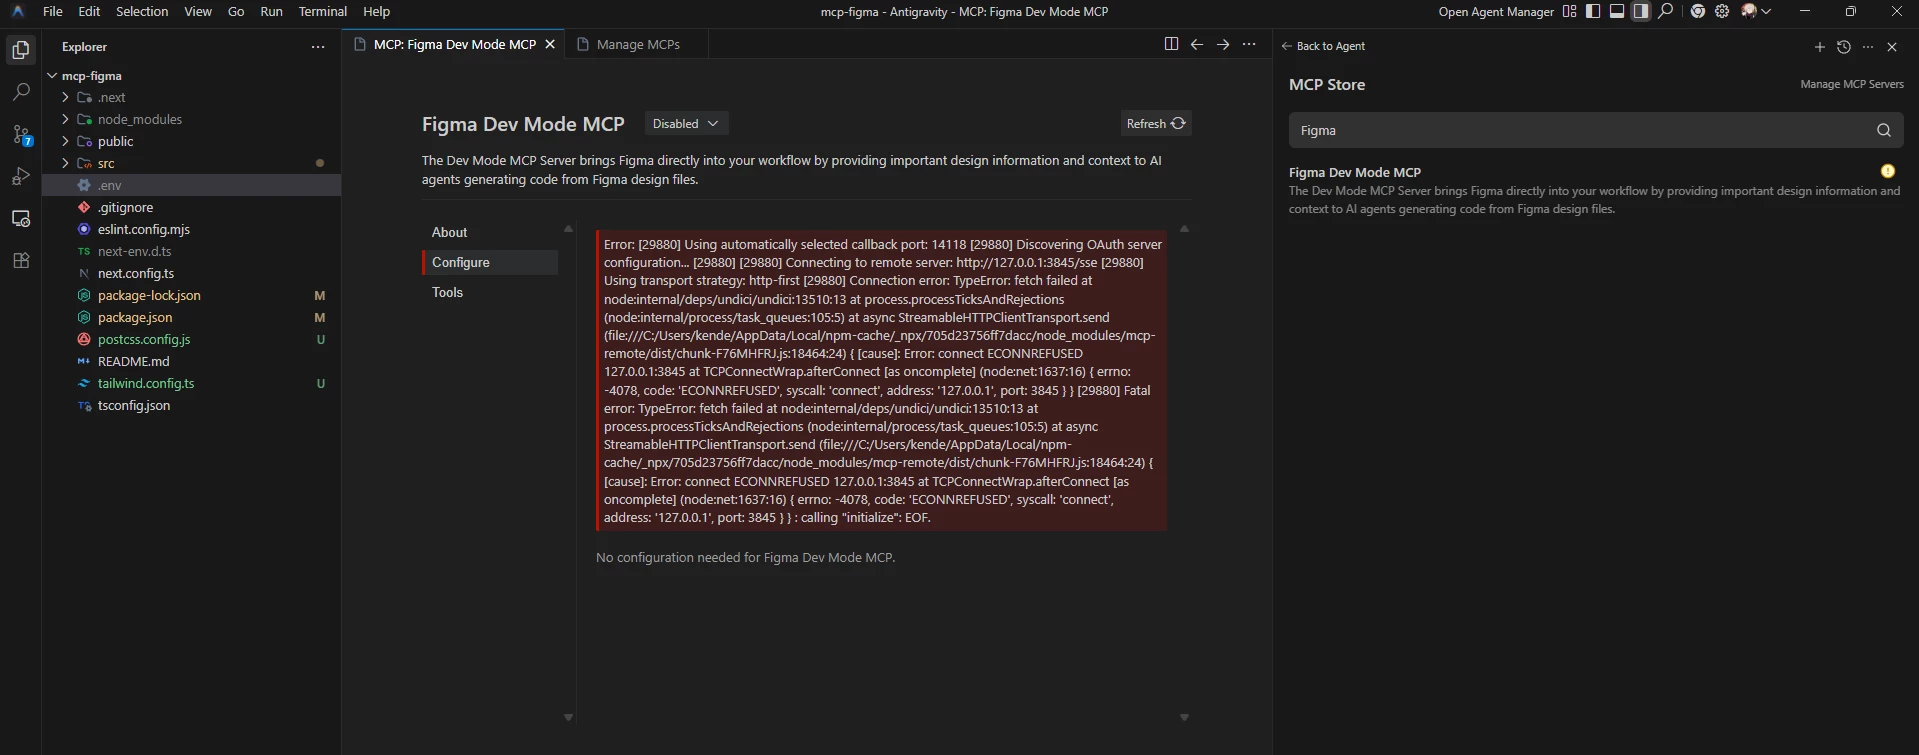Image resolution: width=1919 pixels, height=755 pixels.
Task: Click the user avatar profile icon
Action: 1749,12
